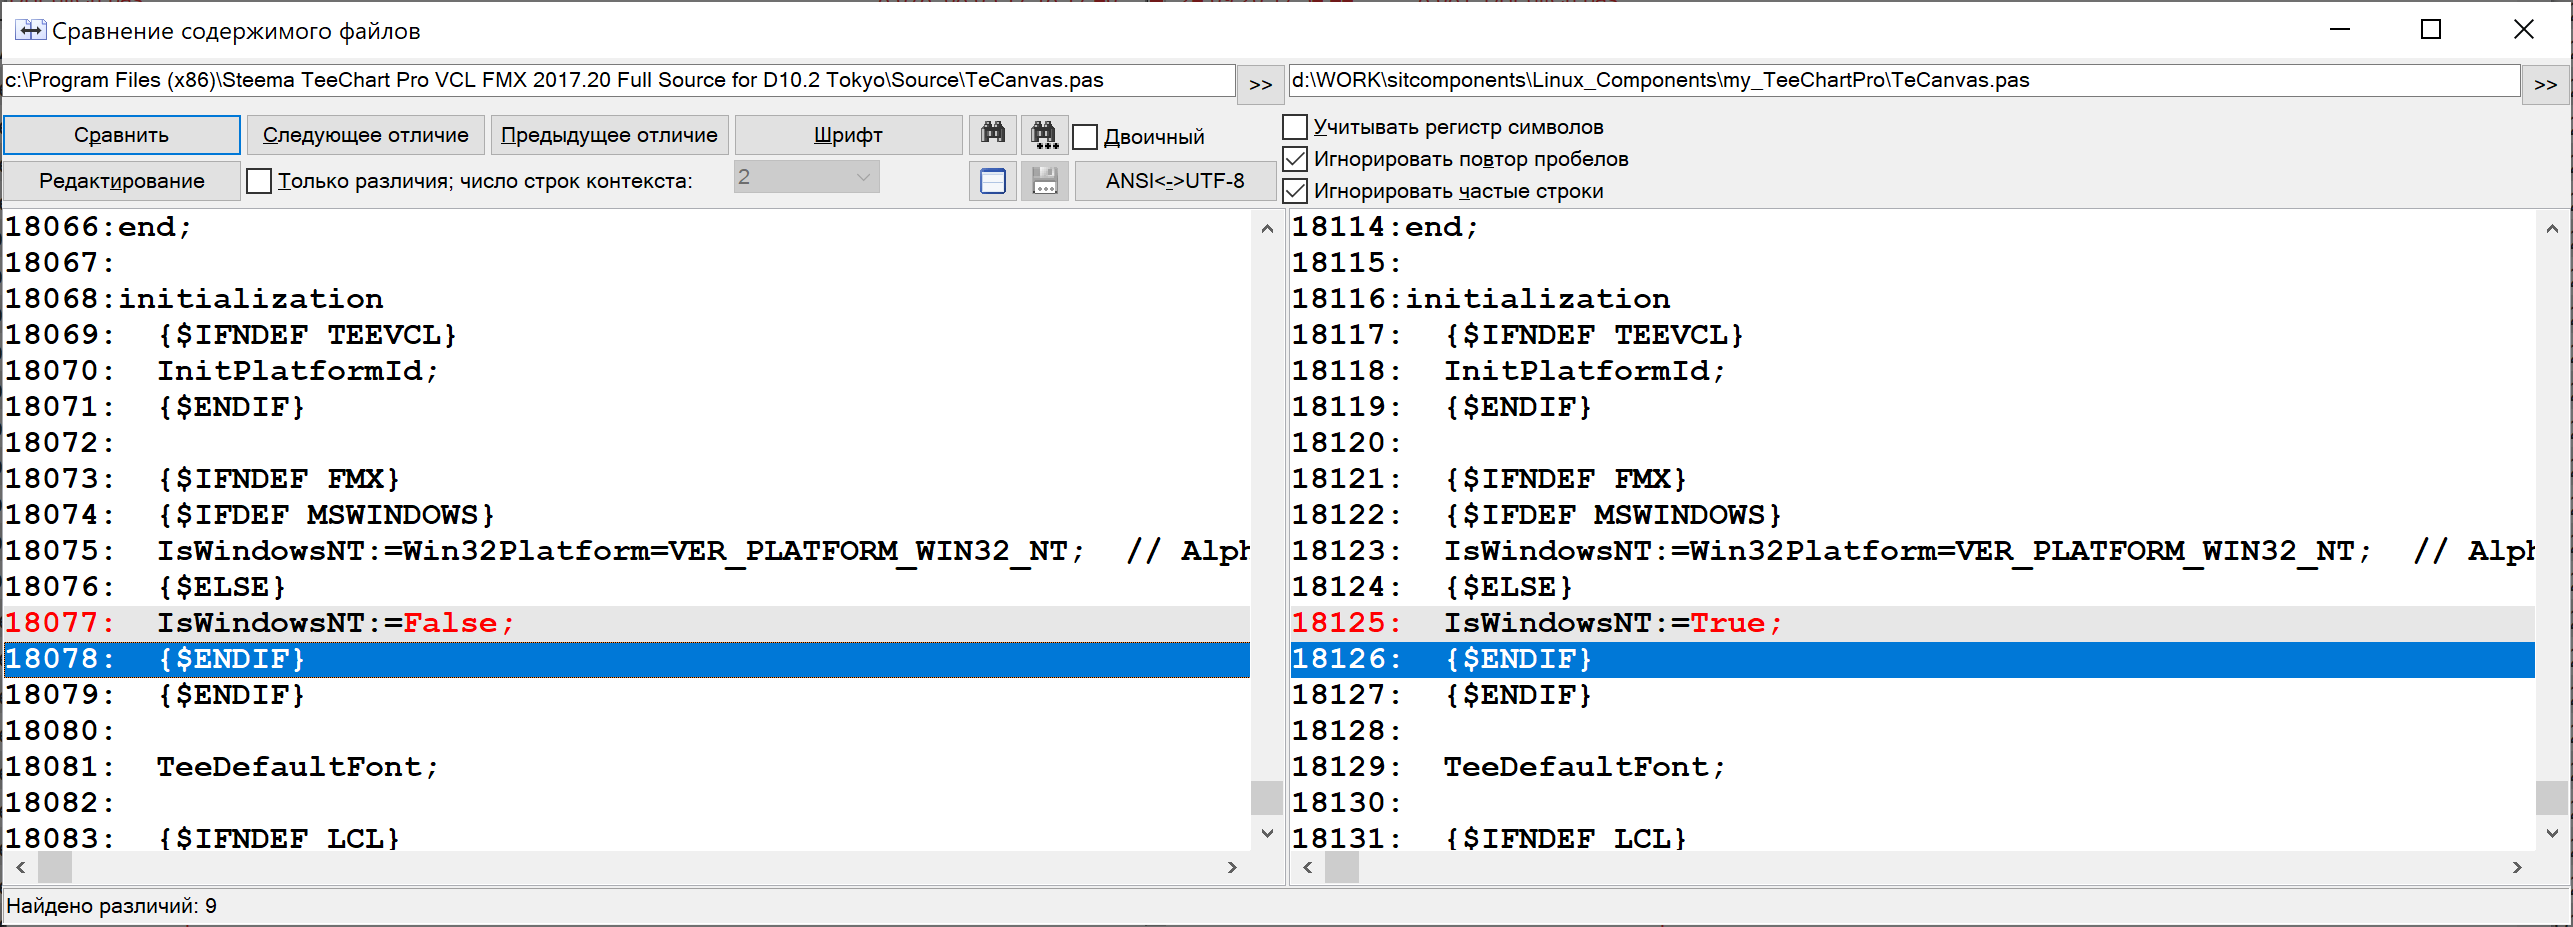Click right pane horizontal scroll left arrow
This screenshot has height=927, width=2573.
pyautogui.click(x=1307, y=868)
